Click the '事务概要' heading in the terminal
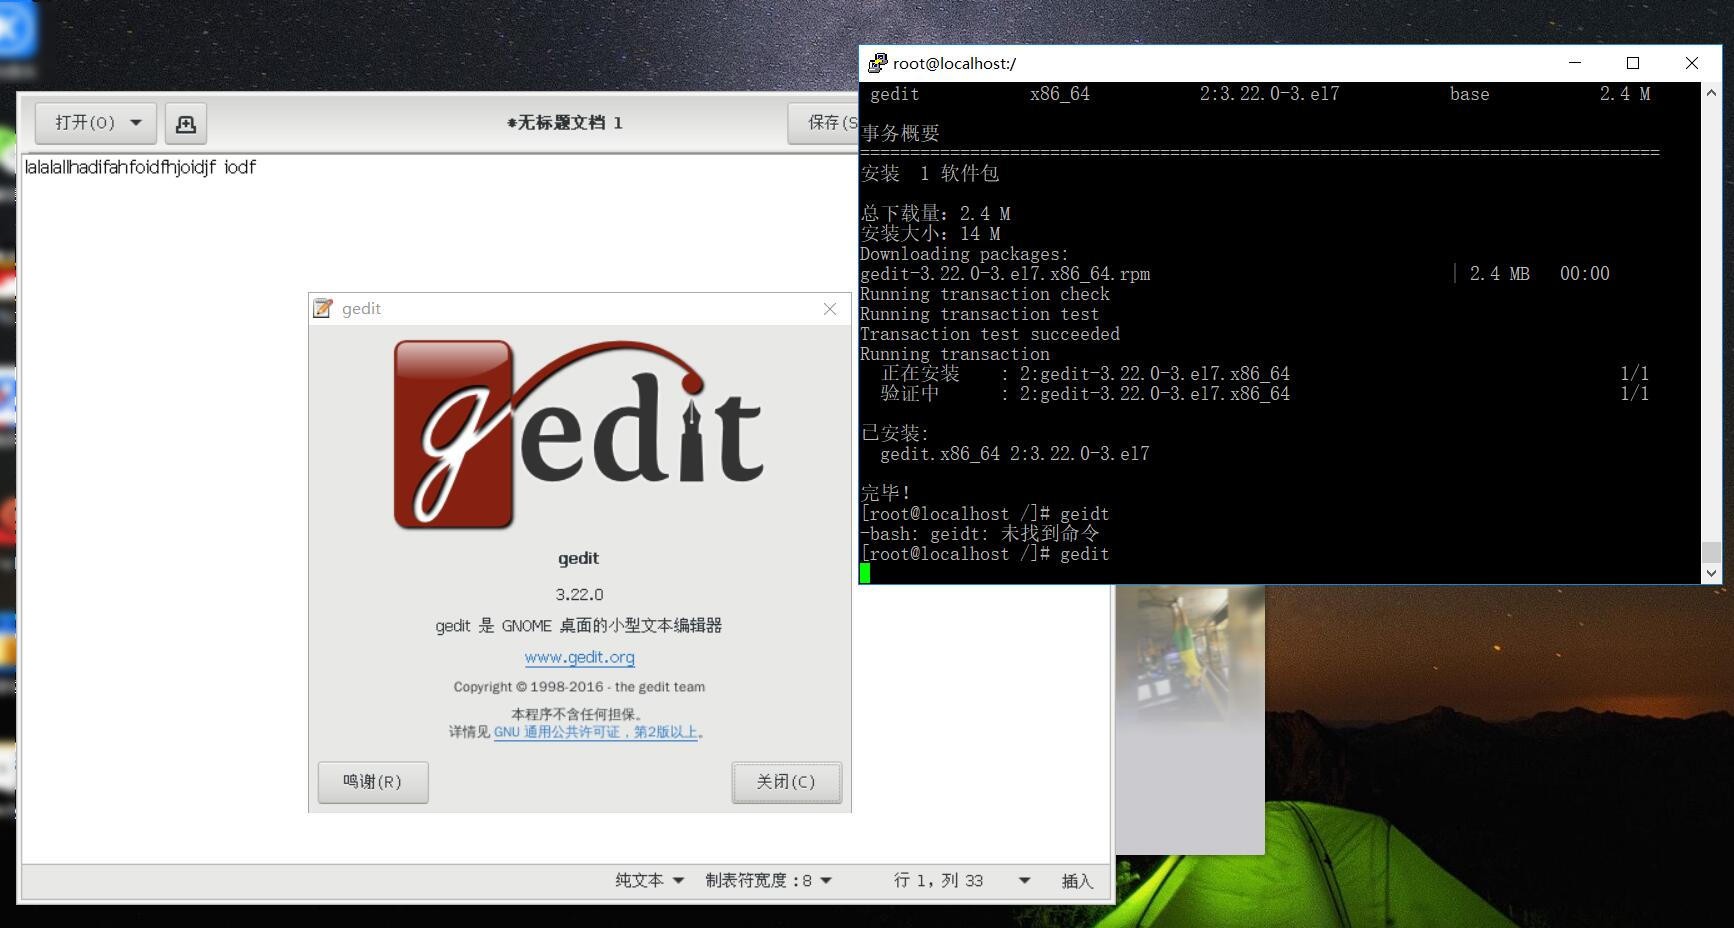Screen dimensions: 1734x928 pos(900,133)
